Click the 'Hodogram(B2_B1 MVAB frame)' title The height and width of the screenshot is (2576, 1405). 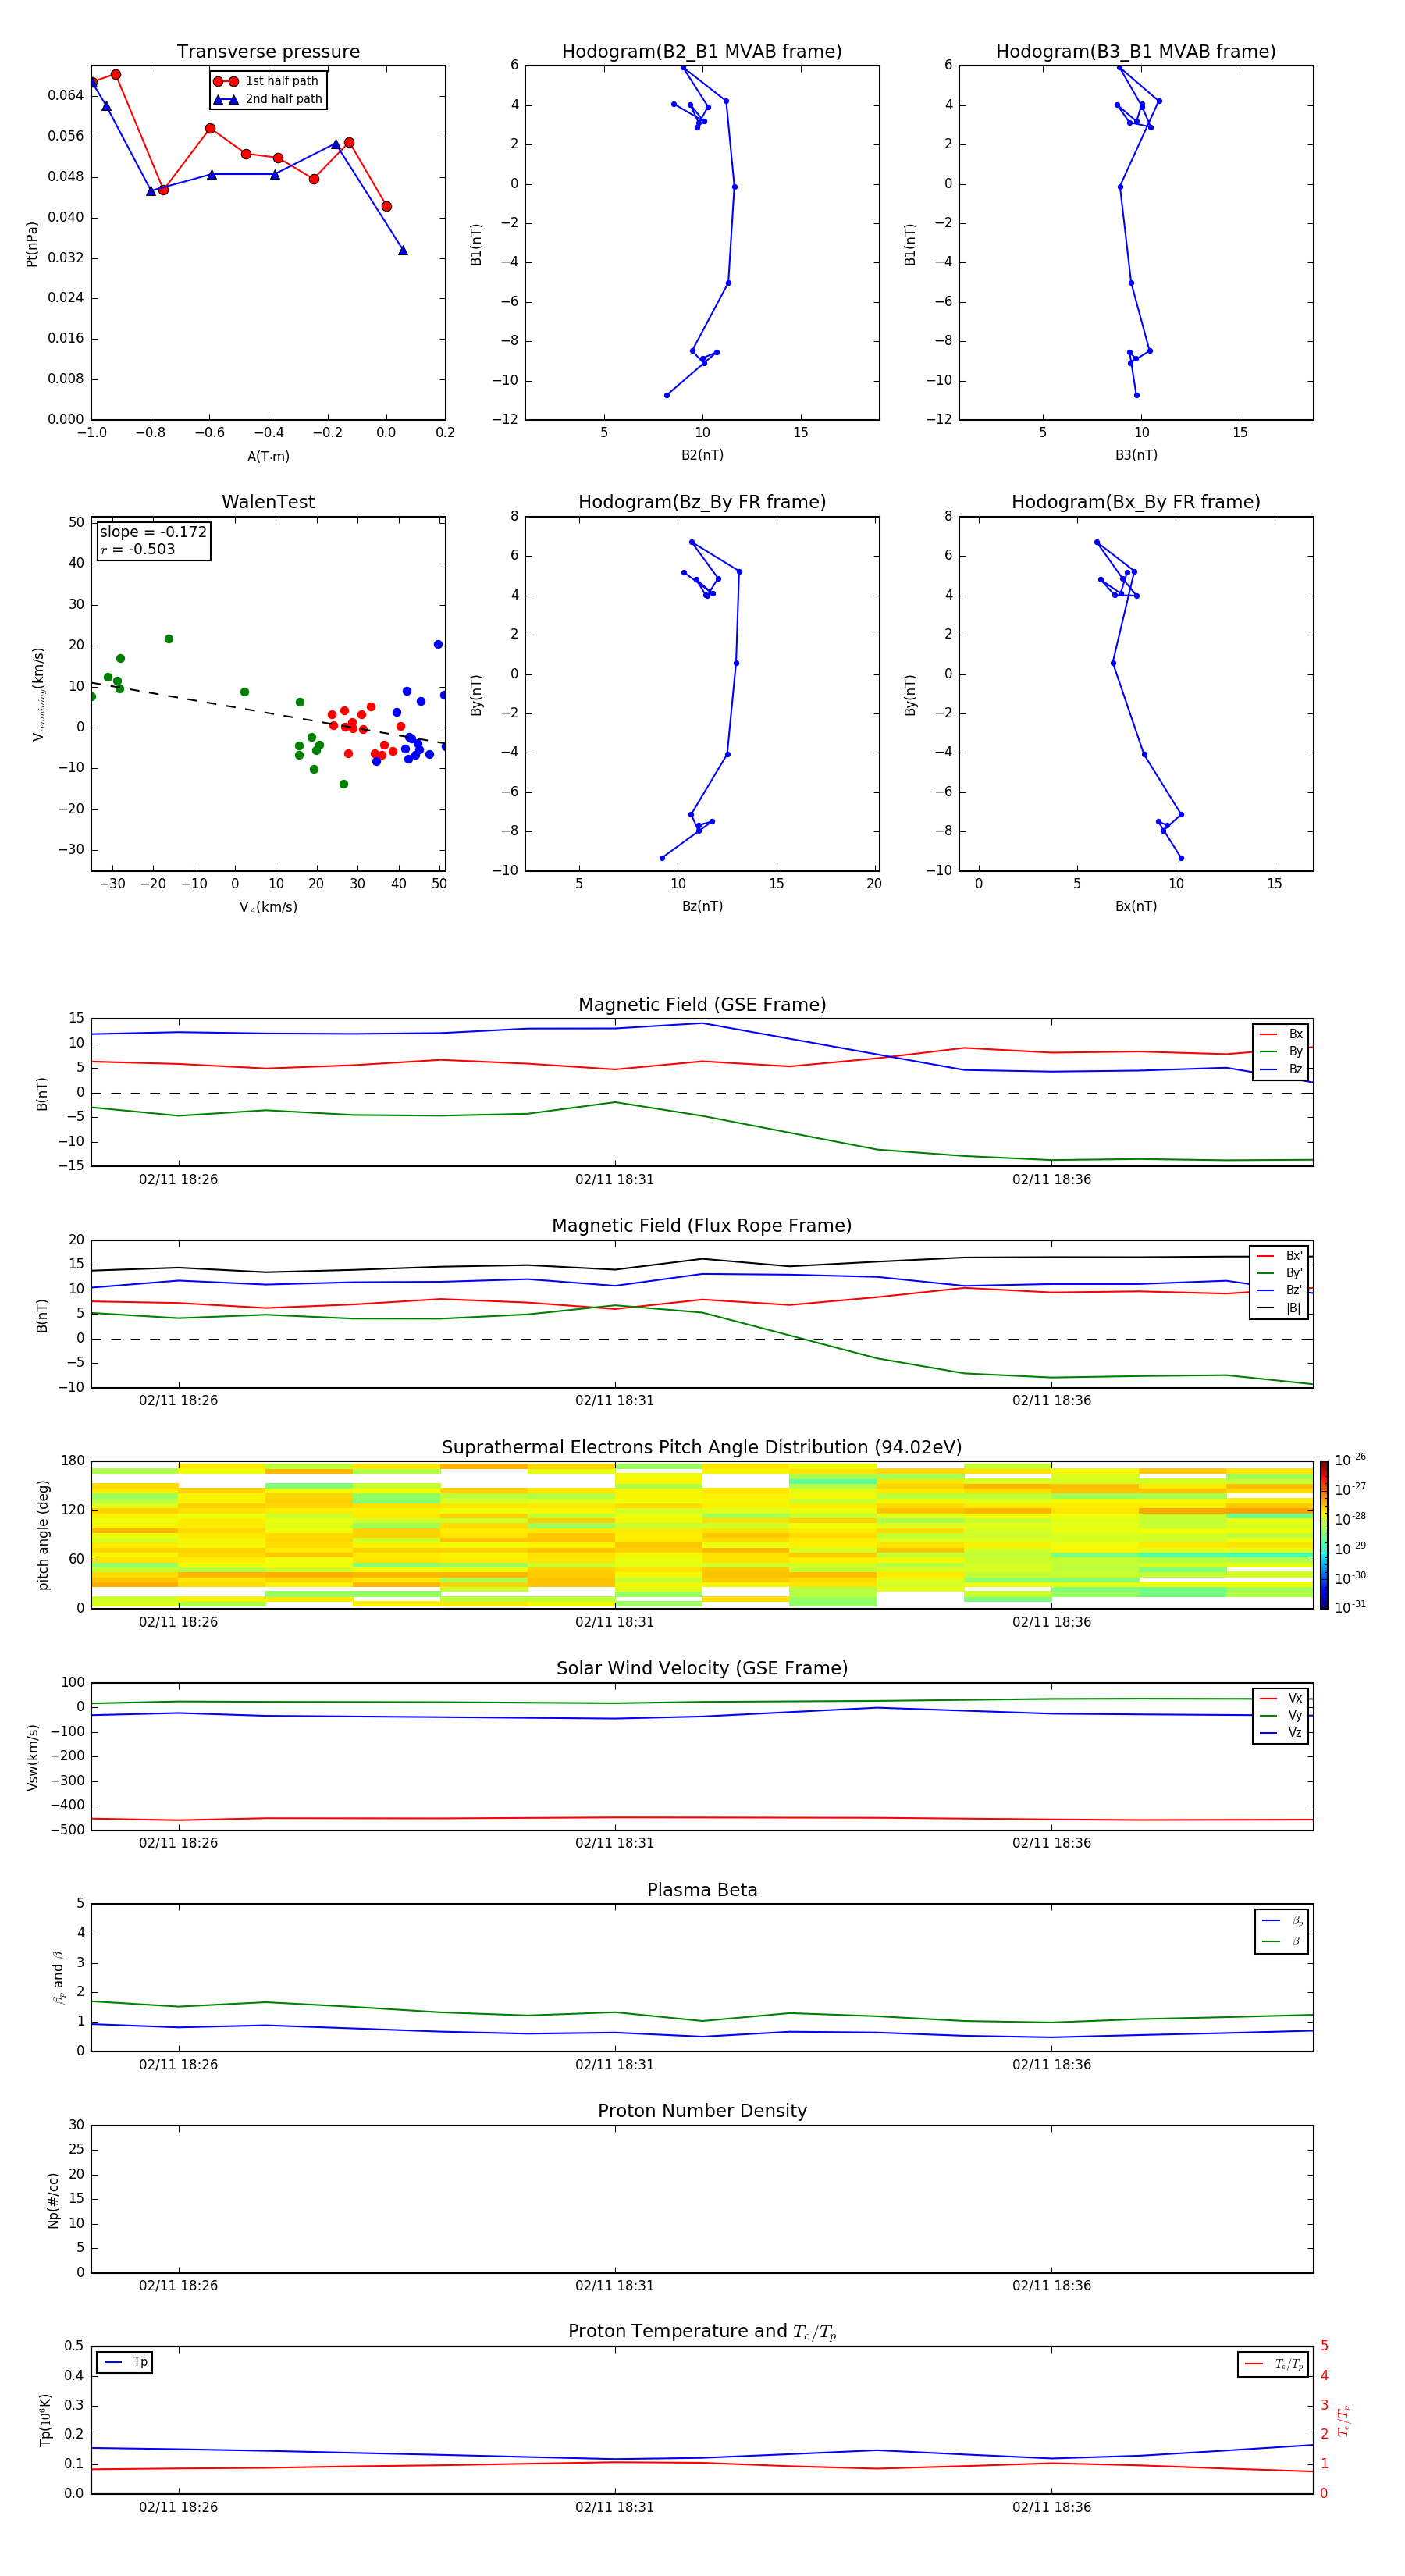coord(702,52)
